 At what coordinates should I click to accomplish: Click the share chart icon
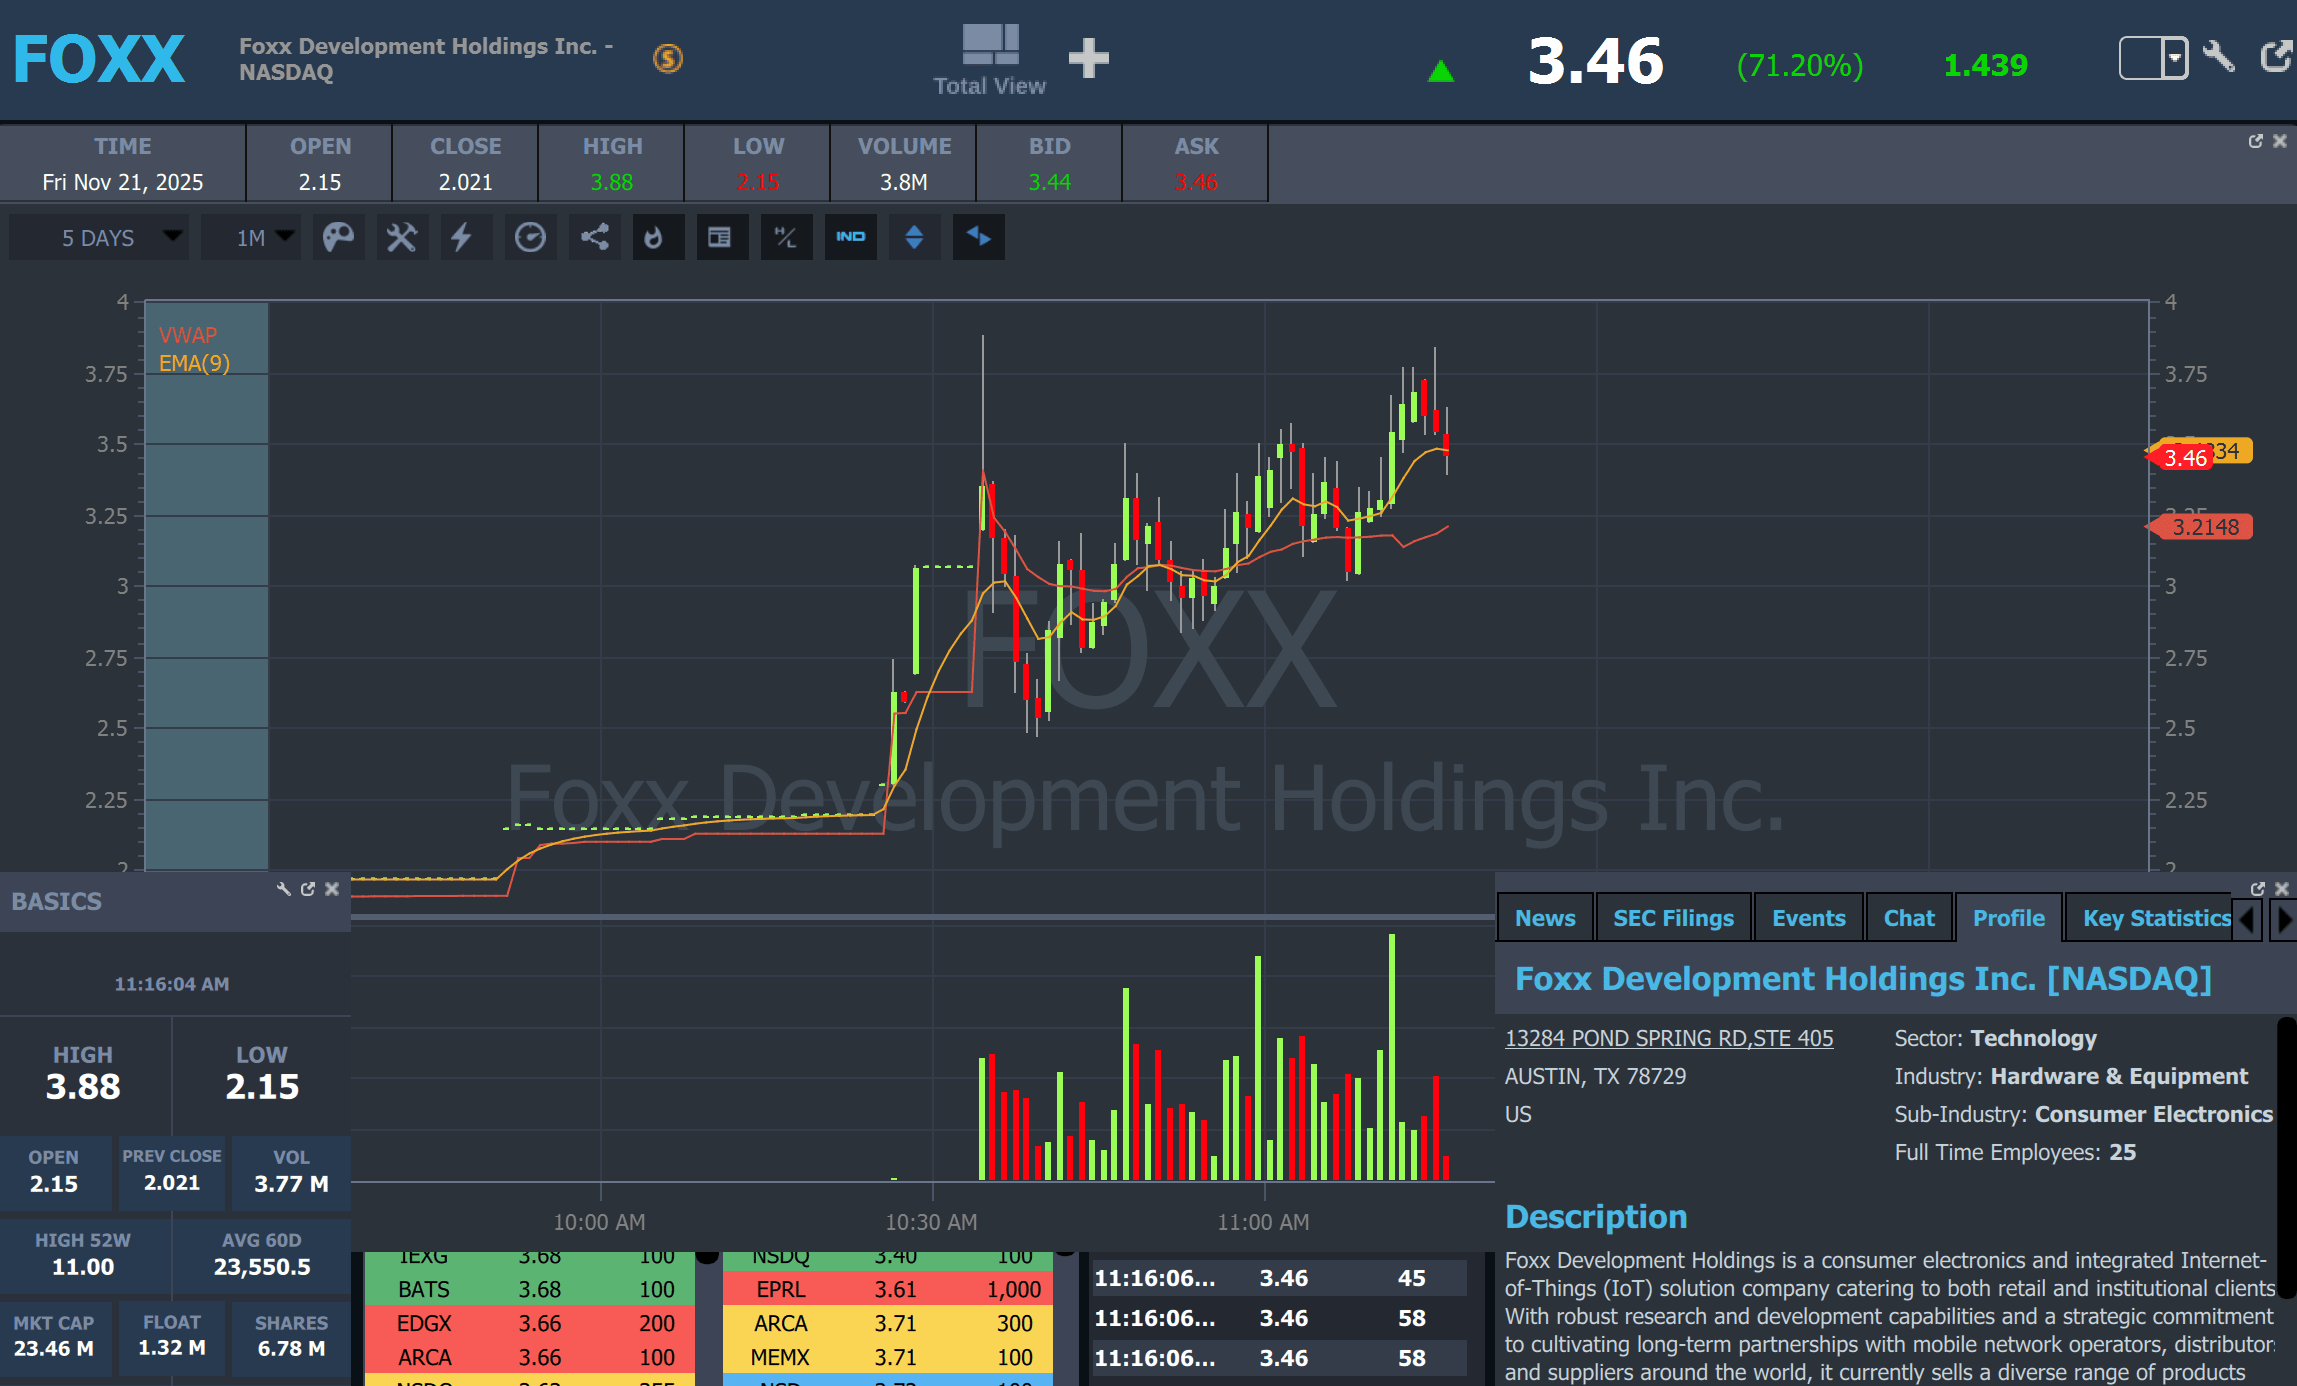595,237
